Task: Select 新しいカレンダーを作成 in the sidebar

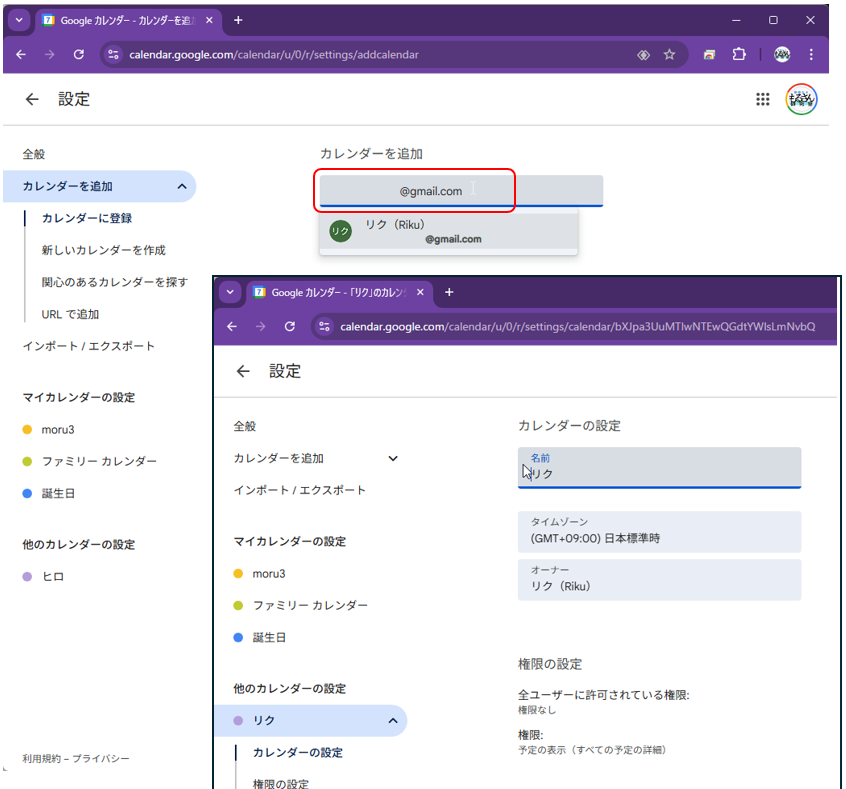Action: 104,250
